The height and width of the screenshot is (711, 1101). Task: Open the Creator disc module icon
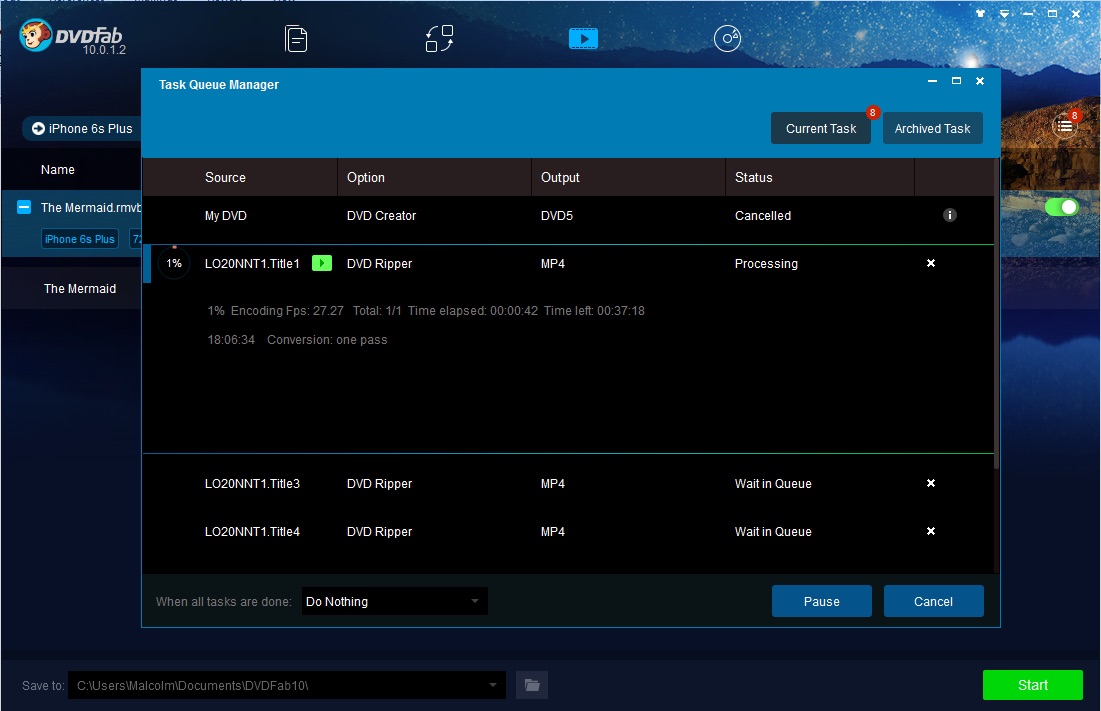727,39
